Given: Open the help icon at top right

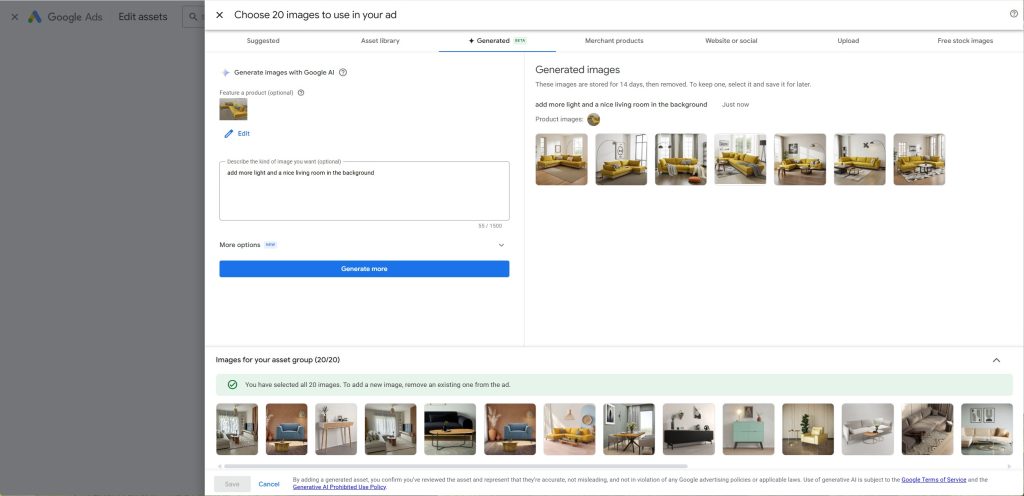Looking at the screenshot, I should pos(1014,14).
